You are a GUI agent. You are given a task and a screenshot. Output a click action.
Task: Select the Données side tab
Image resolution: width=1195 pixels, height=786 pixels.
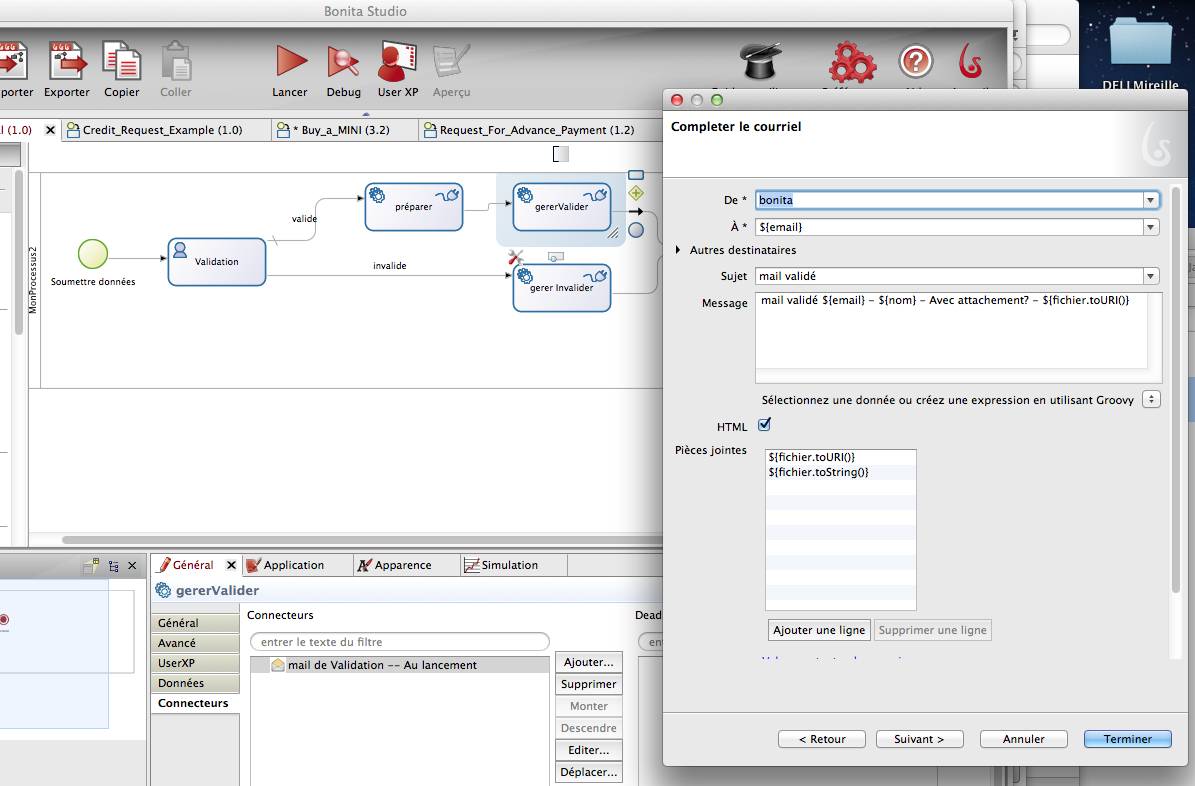click(x=181, y=683)
